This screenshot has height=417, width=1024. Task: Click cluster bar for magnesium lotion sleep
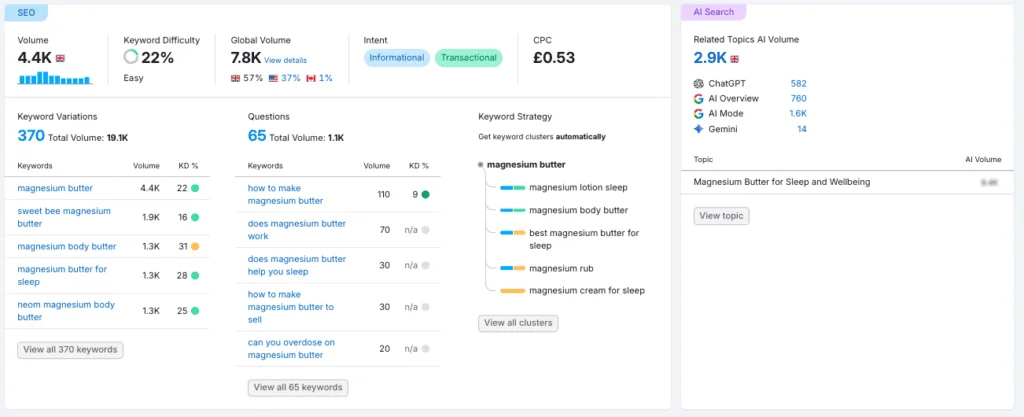pos(513,188)
